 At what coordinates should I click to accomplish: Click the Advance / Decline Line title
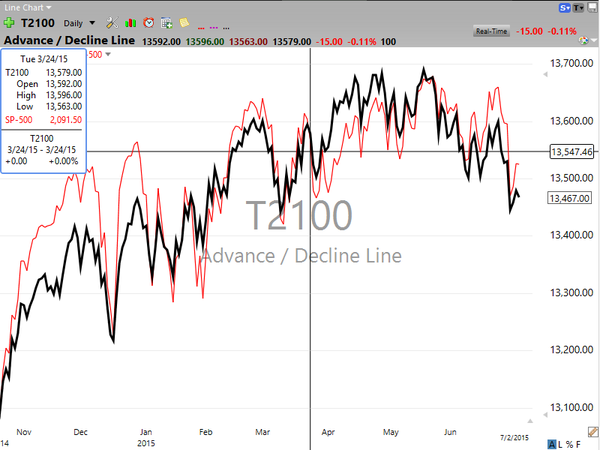(69, 41)
